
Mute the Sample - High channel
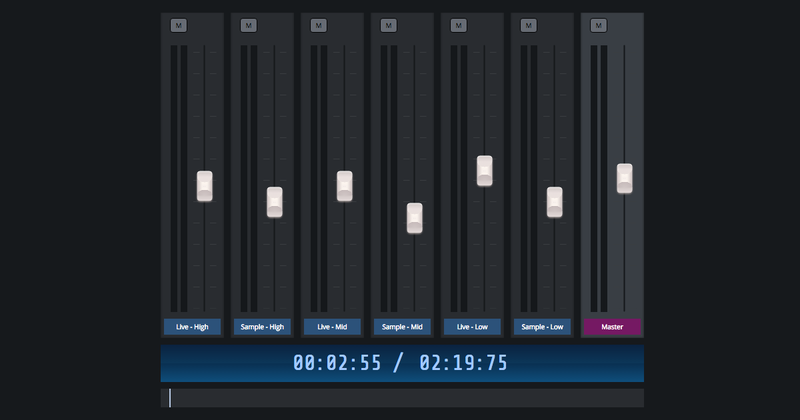tap(248, 25)
